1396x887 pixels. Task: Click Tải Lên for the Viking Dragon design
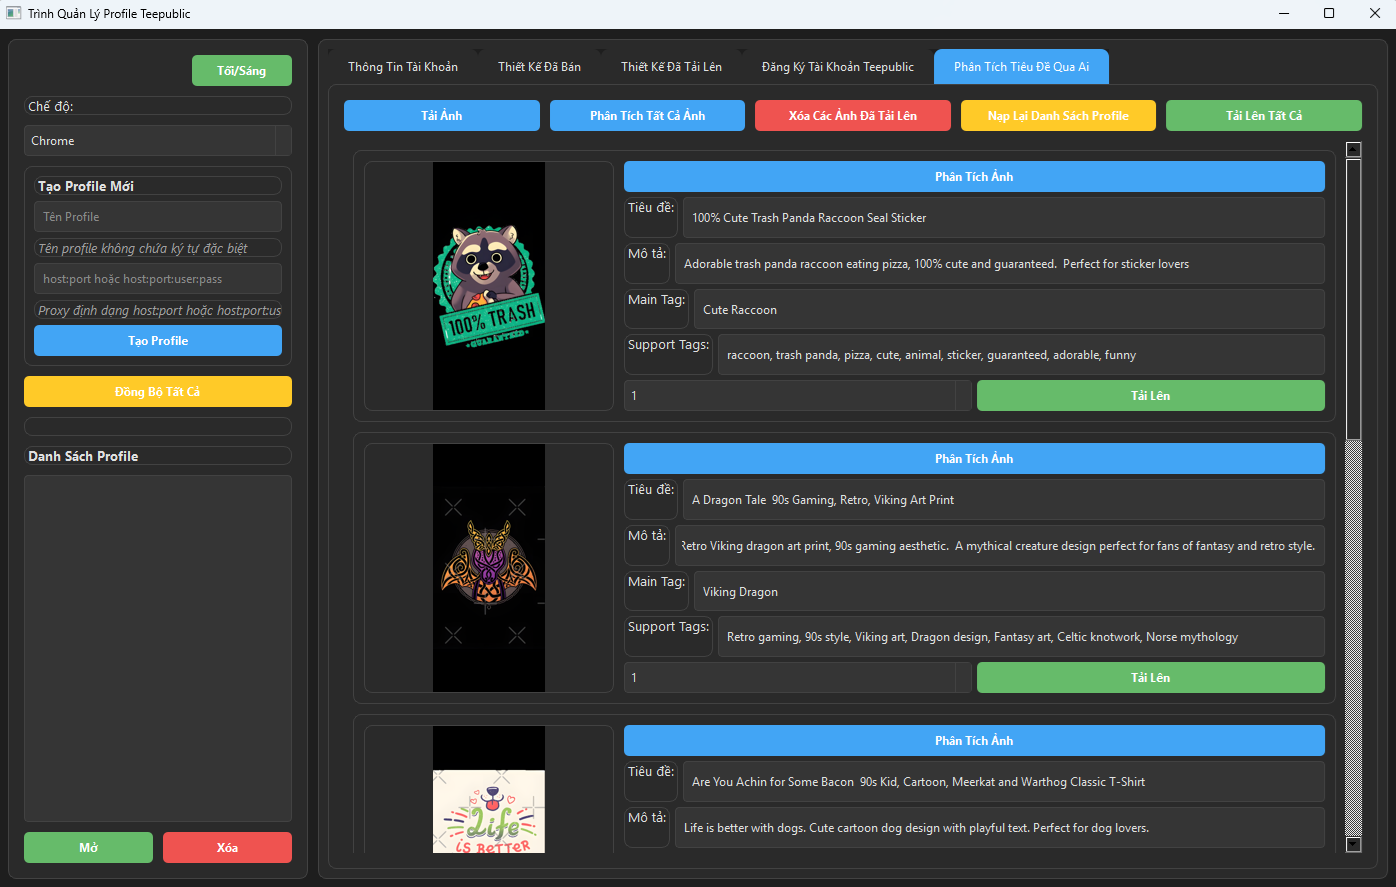click(x=1150, y=677)
